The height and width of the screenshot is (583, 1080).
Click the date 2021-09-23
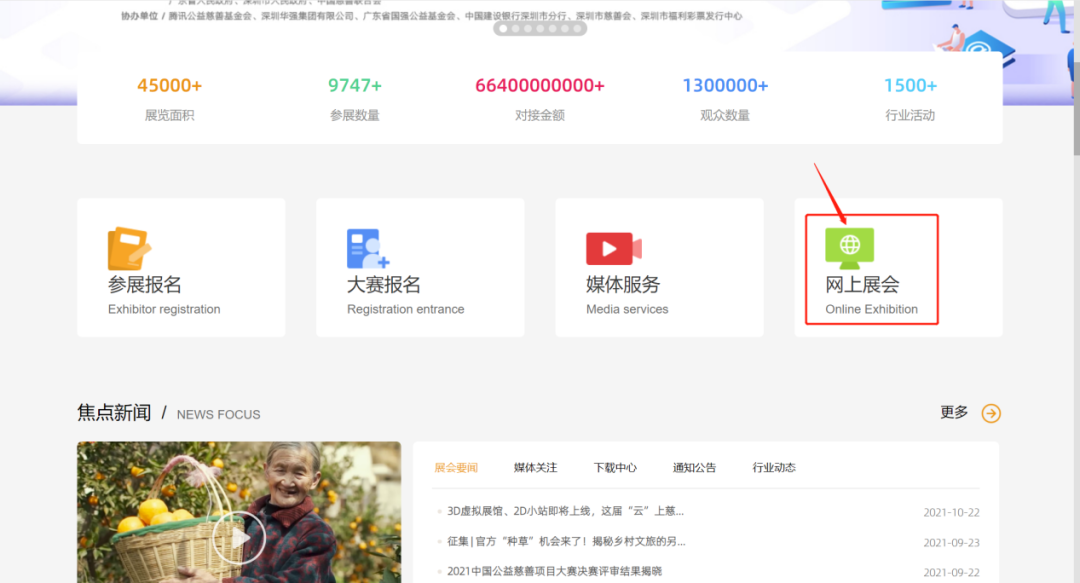pos(951,543)
